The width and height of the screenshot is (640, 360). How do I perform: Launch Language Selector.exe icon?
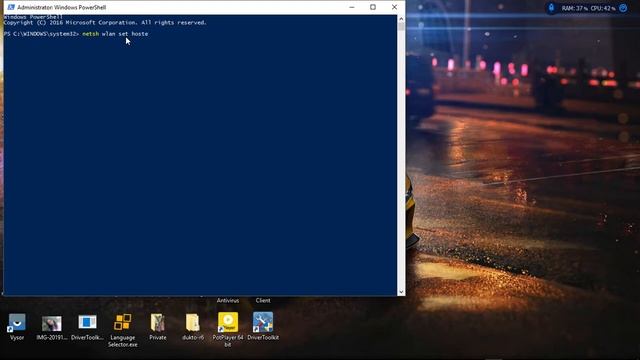pyautogui.click(x=122, y=330)
